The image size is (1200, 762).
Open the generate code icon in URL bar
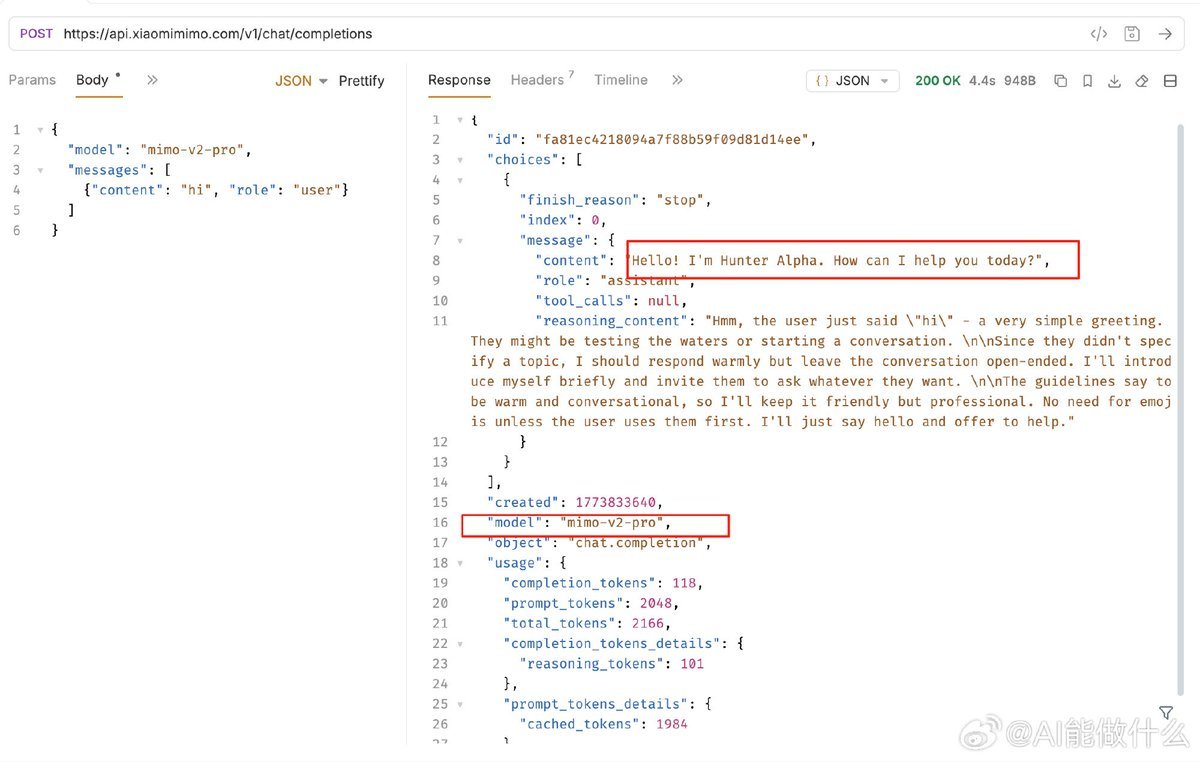(x=1099, y=34)
